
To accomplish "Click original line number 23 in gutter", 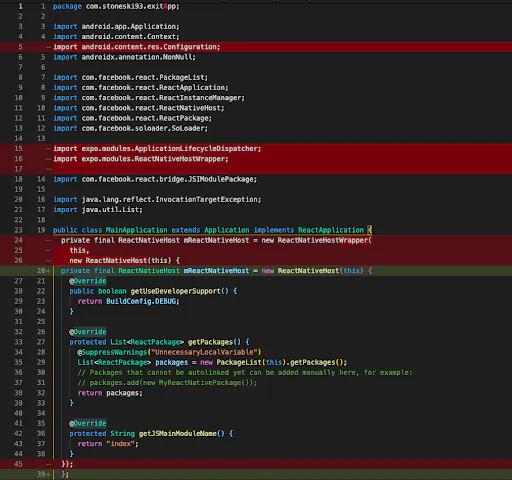I will point(18,230).
